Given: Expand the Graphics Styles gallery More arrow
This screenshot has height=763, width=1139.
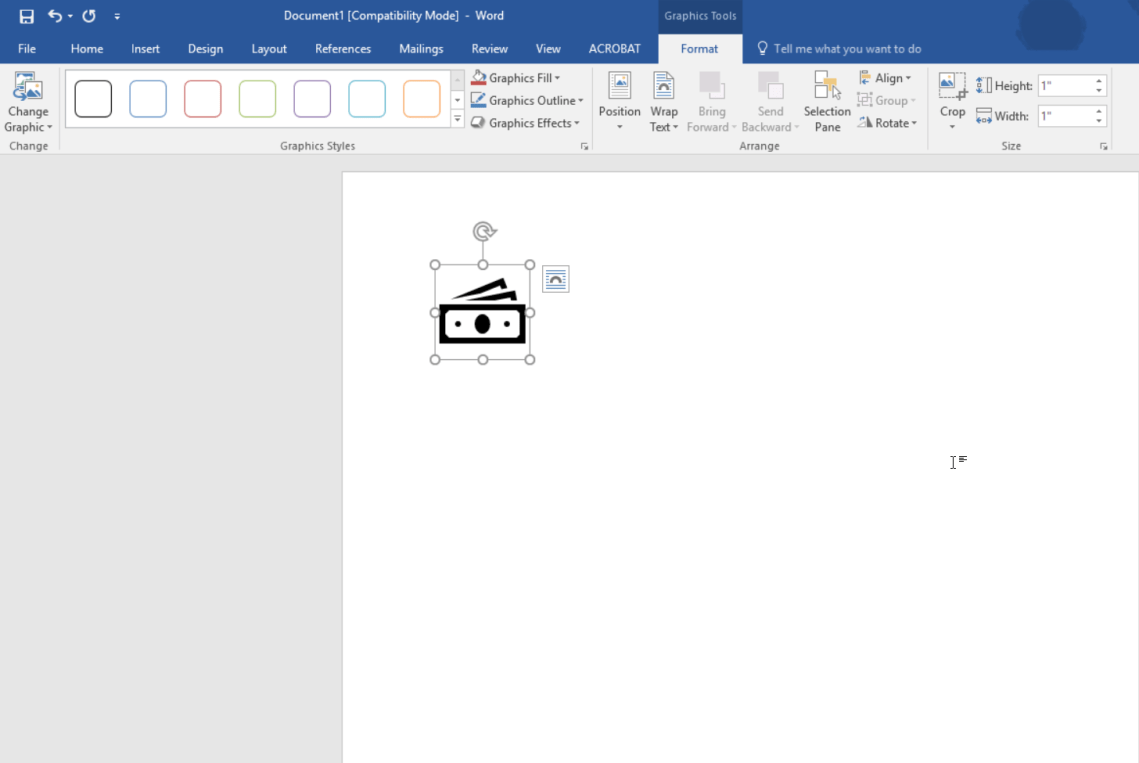Looking at the screenshot, I should tap(457, 120).
